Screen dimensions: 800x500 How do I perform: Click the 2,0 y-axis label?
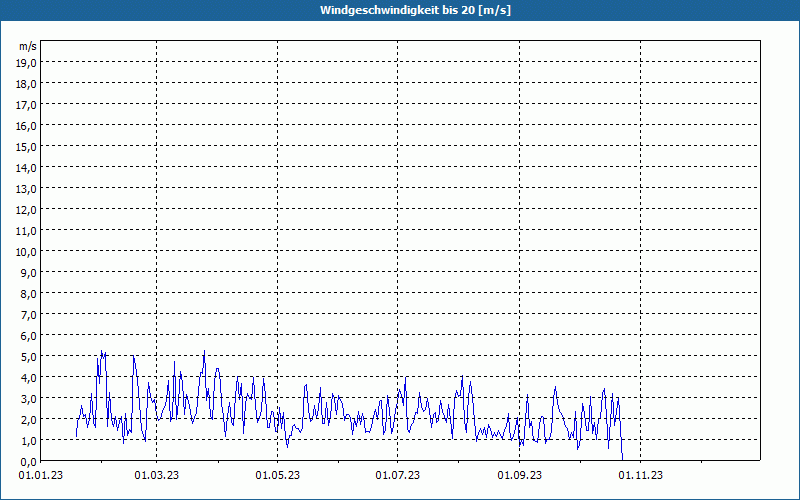point(29,419)
